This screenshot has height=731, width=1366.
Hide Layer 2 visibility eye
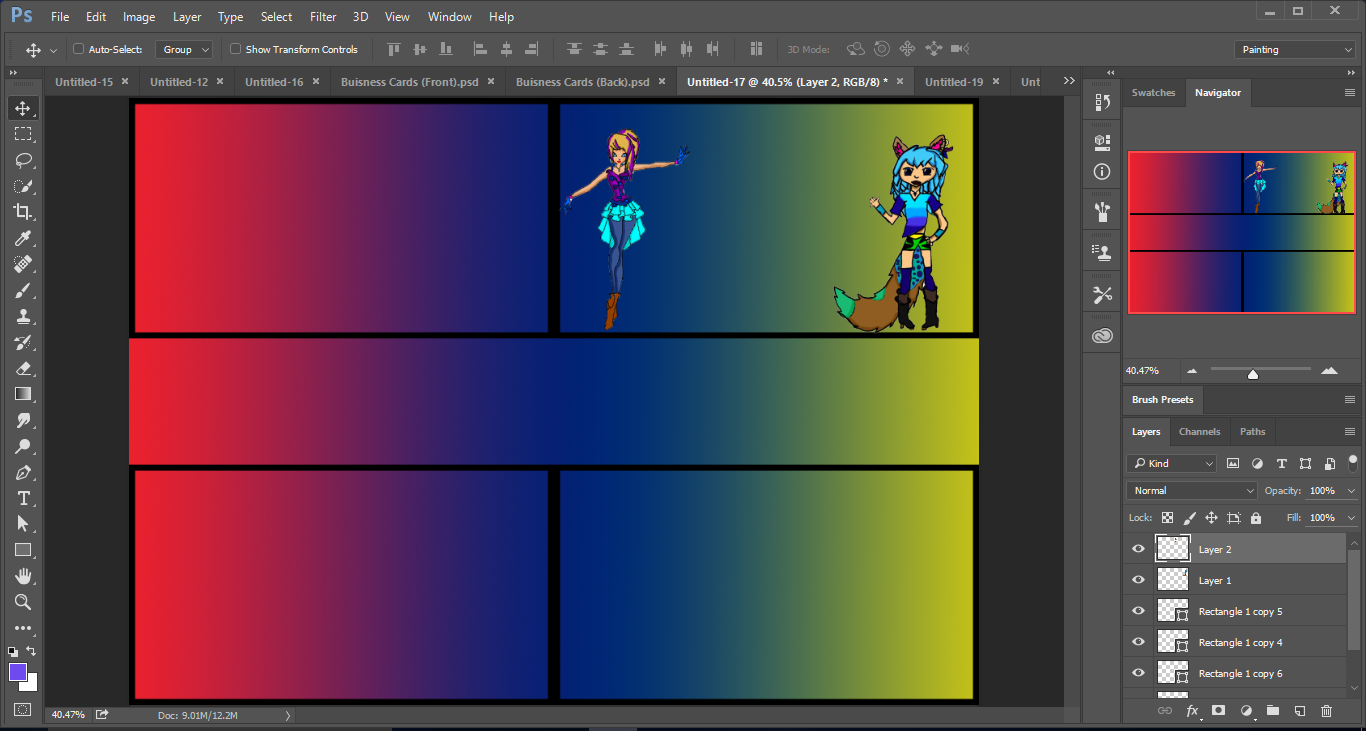point(1138,549)
